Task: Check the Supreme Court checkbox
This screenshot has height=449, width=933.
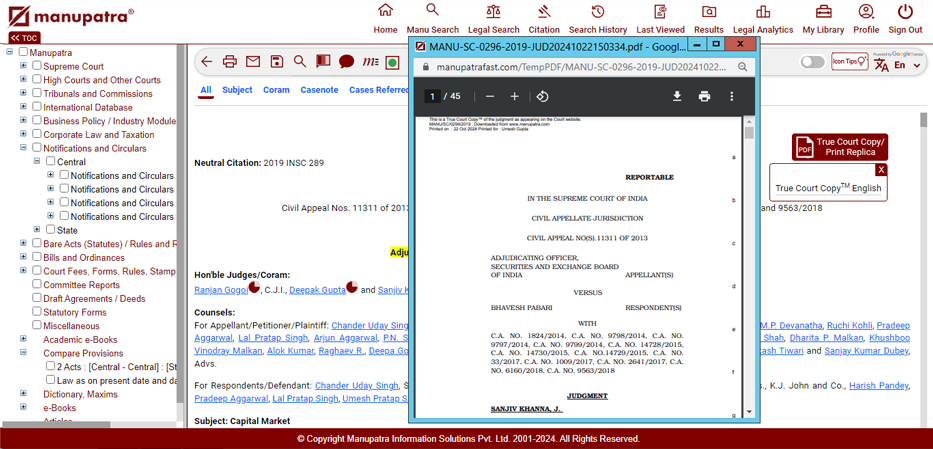Action: tap(36, 66)
